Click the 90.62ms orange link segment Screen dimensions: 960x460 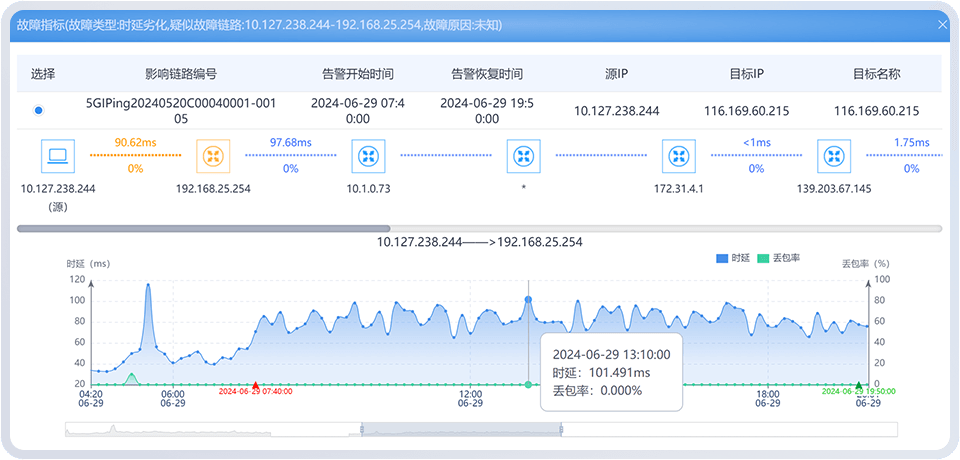click(x=134, y=156)
